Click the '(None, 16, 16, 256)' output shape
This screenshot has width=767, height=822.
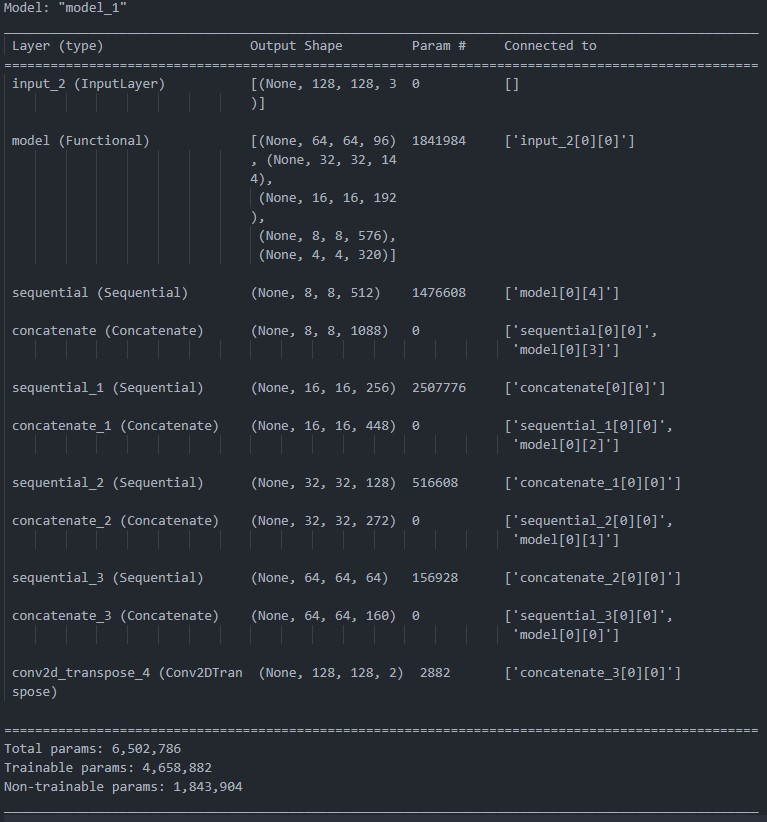pos(323,388)
